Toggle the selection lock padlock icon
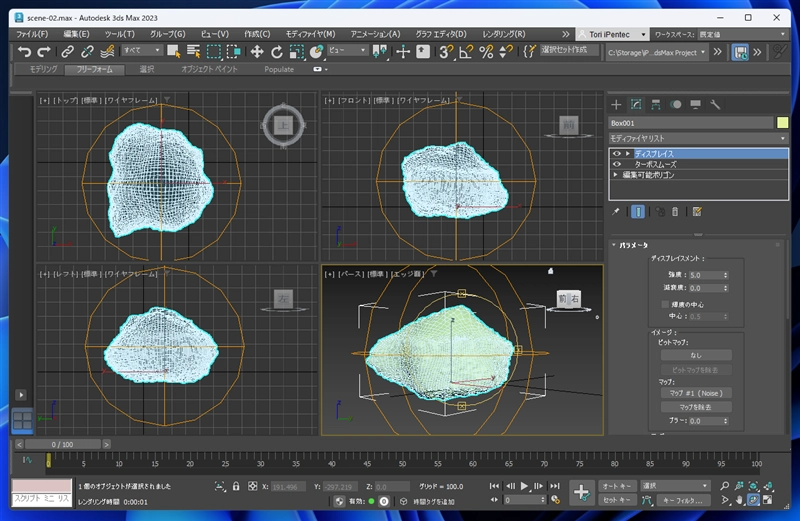The height and width of the screenshot is (521, 800). (236, 486)
